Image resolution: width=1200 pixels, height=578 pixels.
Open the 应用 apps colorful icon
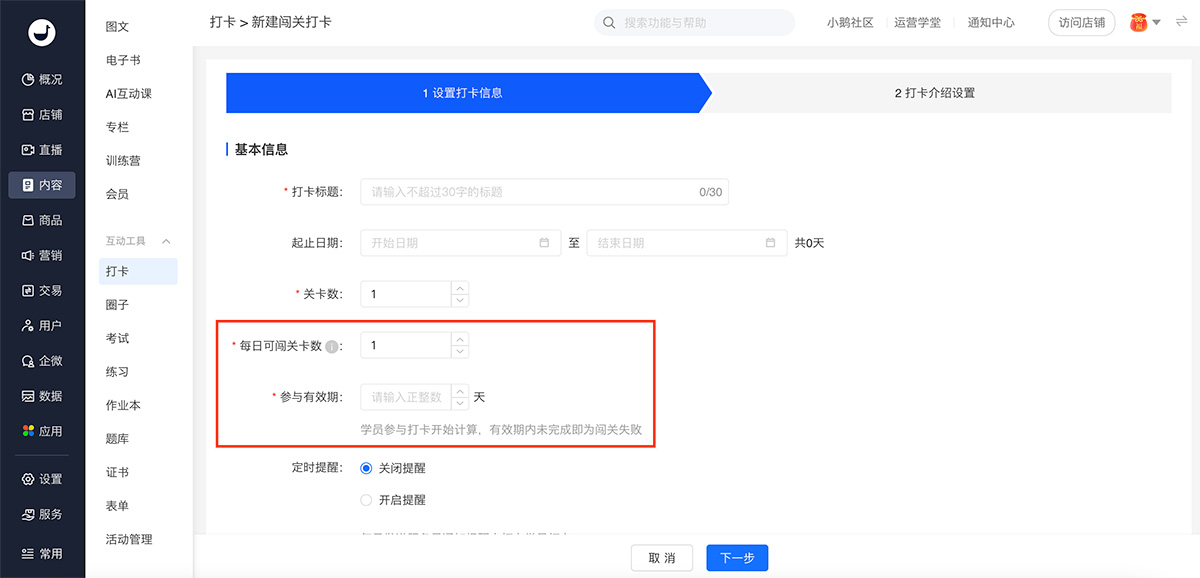click(x=28, y=431)
